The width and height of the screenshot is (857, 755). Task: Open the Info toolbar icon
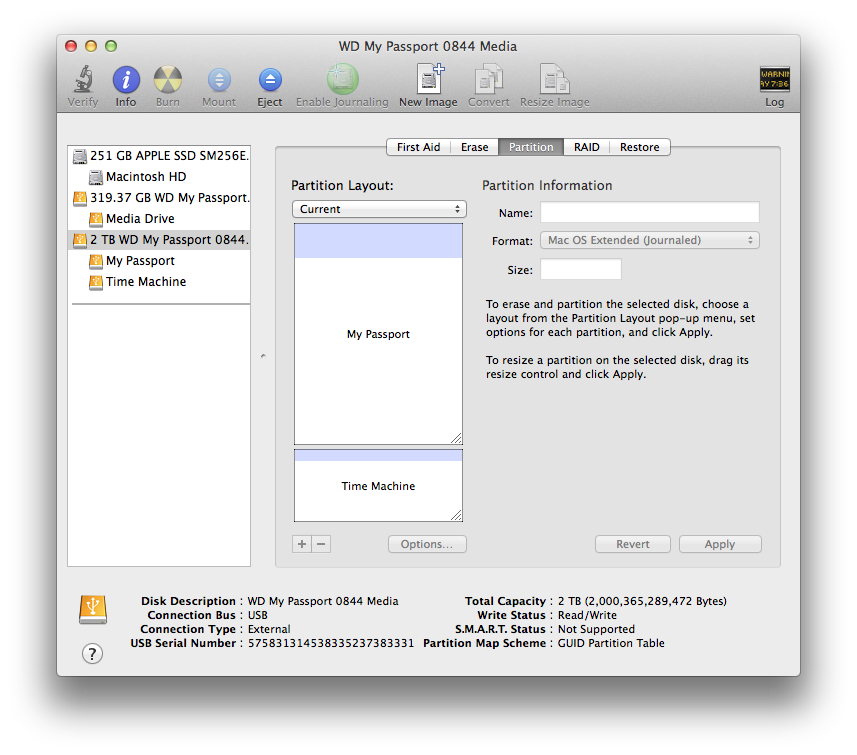[x=126, y=79]
